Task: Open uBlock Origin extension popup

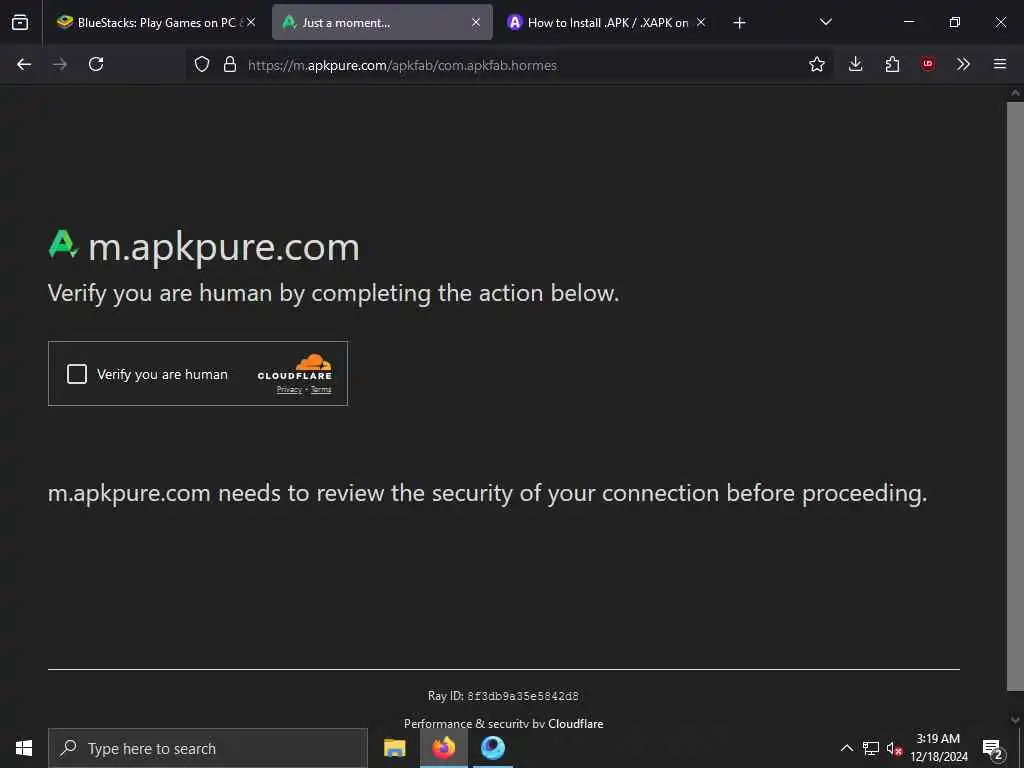Action: point(927,64)
